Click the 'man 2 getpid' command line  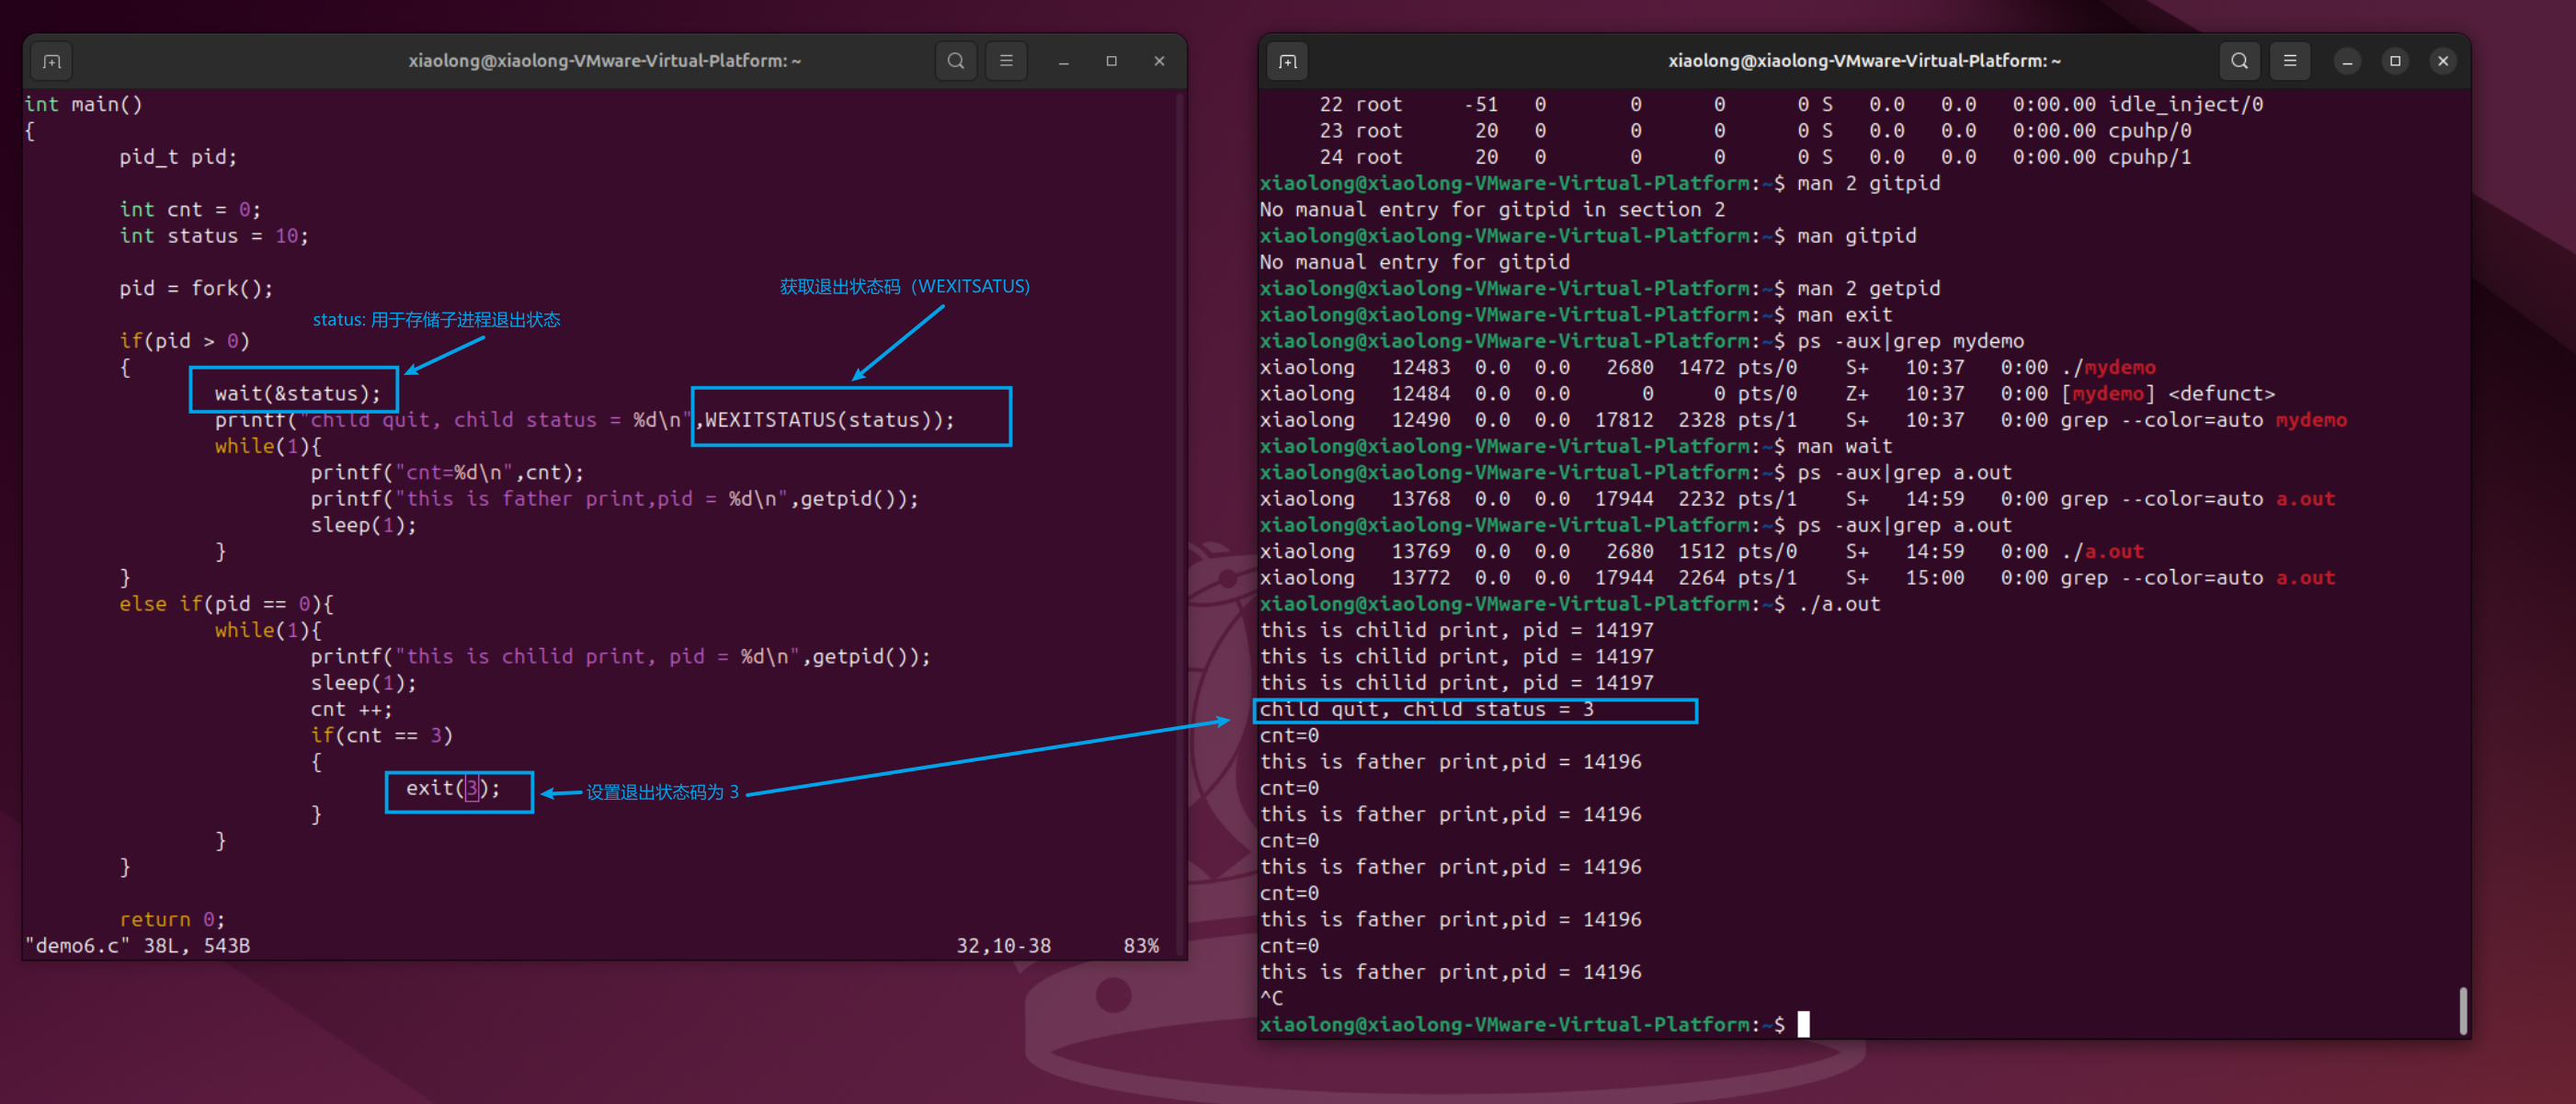[x=1600, y=288]
